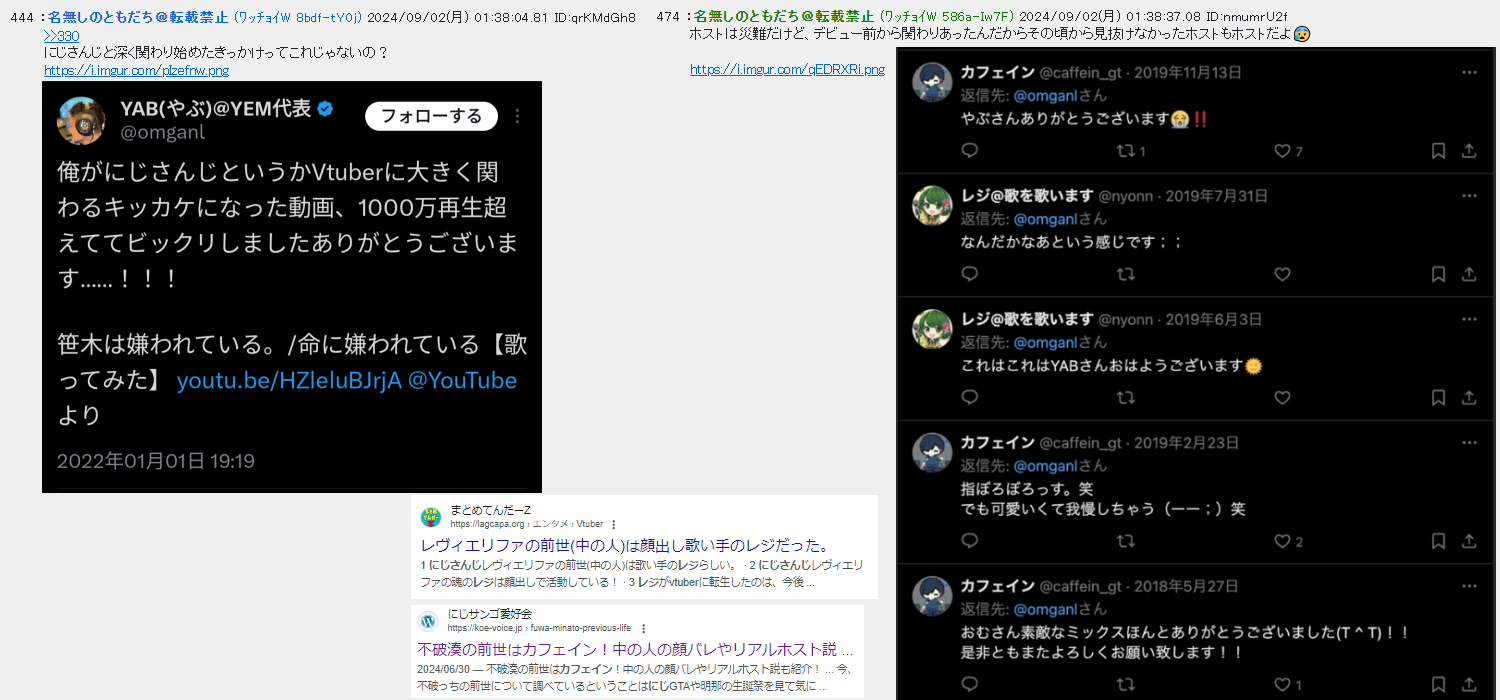Bookmark カフェイン's tweet dated 2019年11月13日

pyautogui.click(x=1438, y=151)
